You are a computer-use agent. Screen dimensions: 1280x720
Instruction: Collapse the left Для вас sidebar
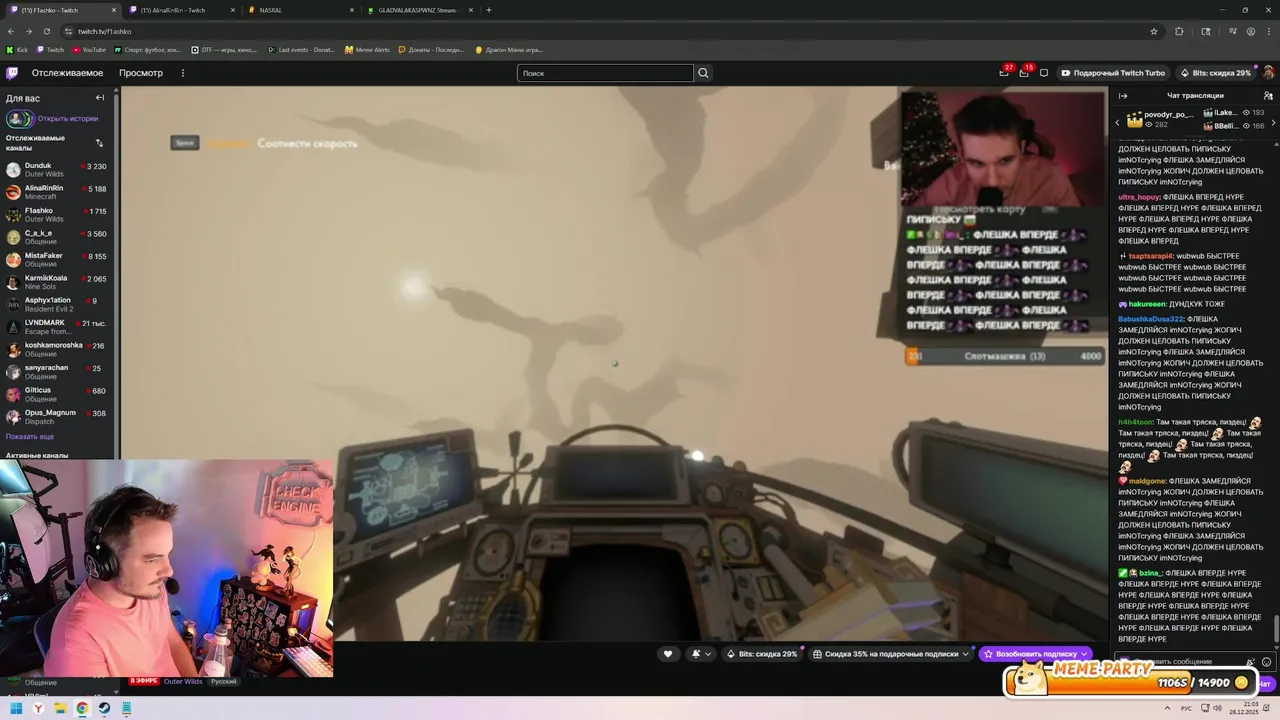pos(100,98)
